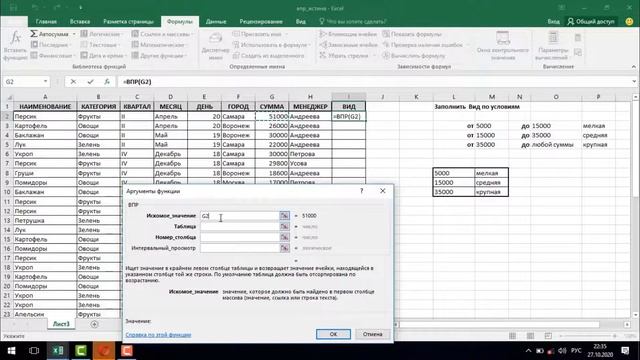640x360 pixels.
Task: Select cell L8 containing 5000
Action: [x=454, y=173]
